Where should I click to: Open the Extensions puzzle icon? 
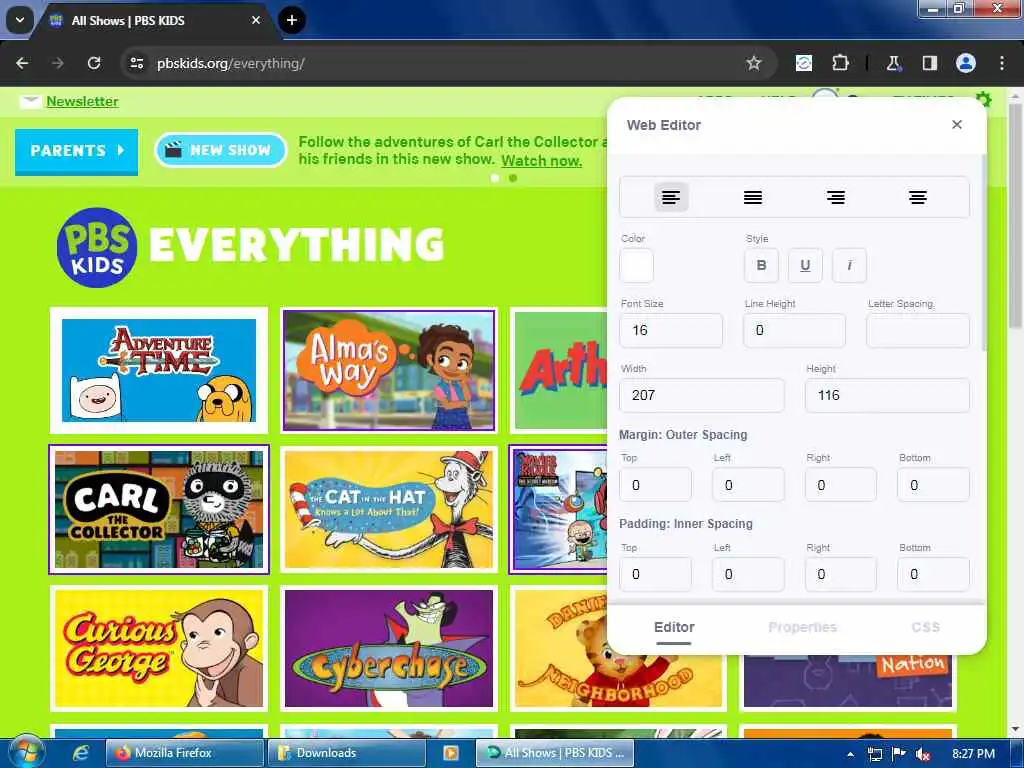click(x=840, y=63)
